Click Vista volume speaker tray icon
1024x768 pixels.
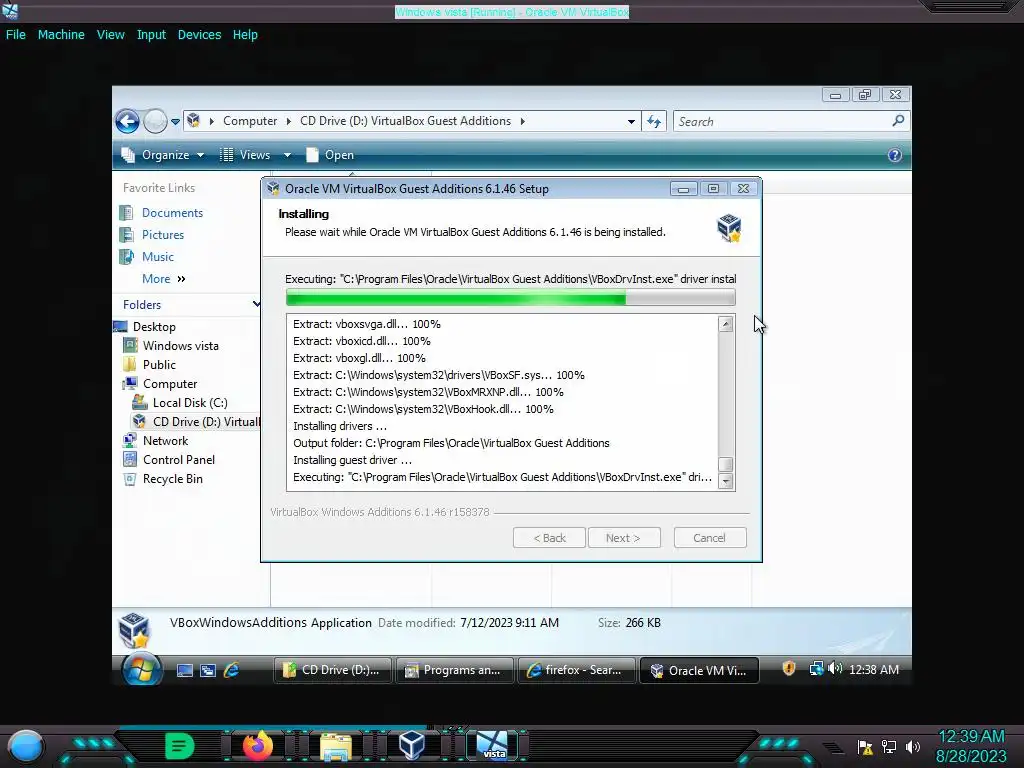point(835,669)
